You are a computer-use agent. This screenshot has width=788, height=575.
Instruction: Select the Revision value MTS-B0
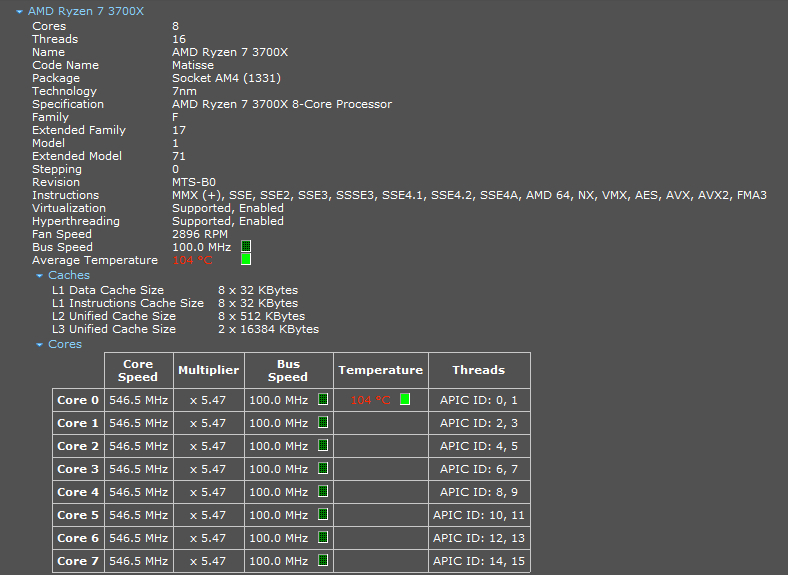194,182
